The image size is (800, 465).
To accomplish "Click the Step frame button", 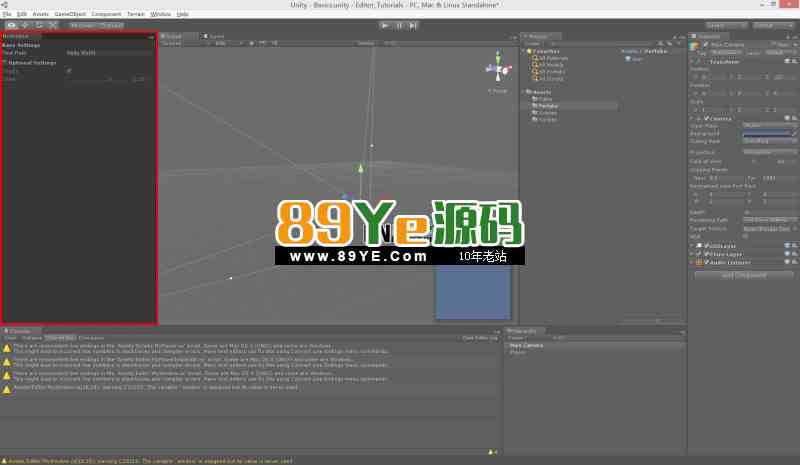I will click(x=413, y=25).
